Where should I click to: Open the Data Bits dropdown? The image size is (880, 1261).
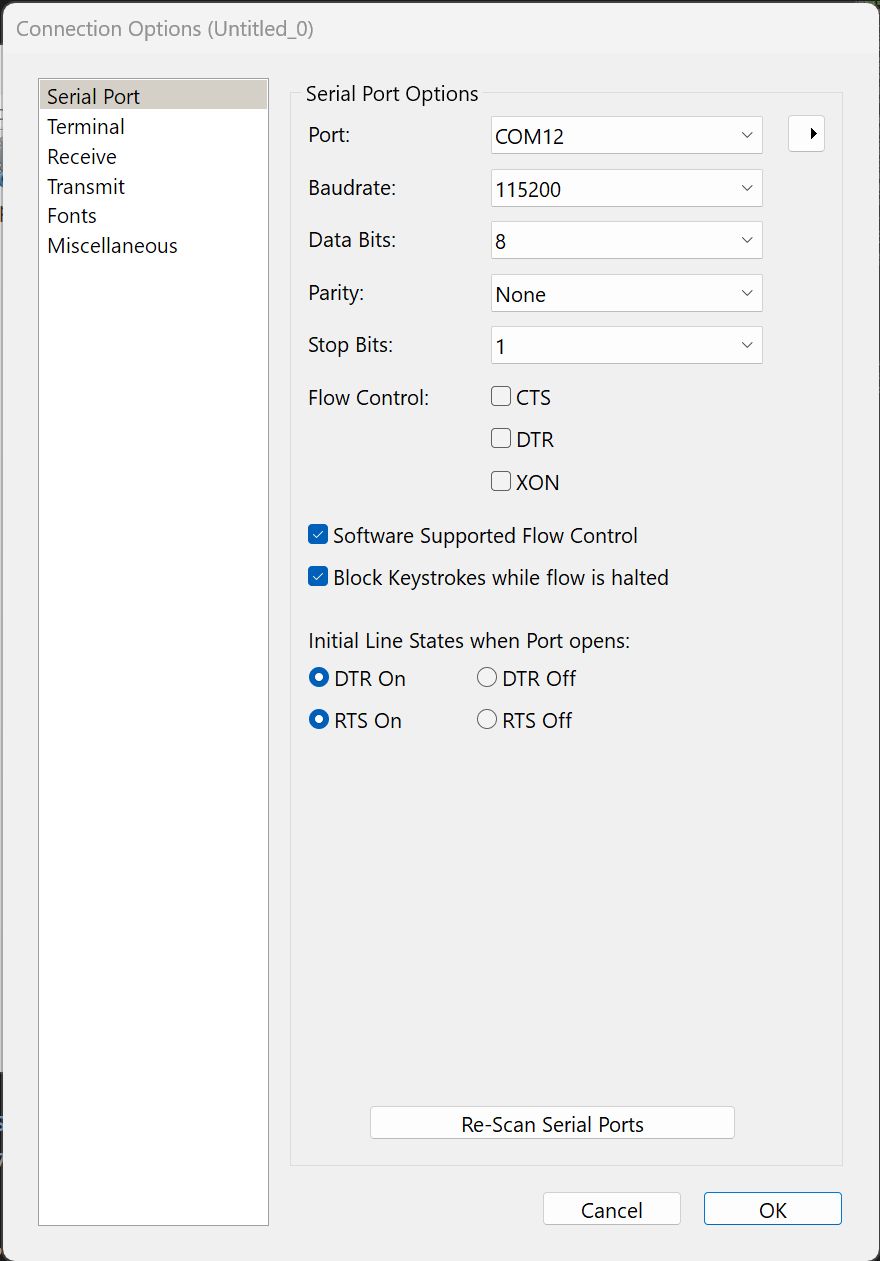627,241
